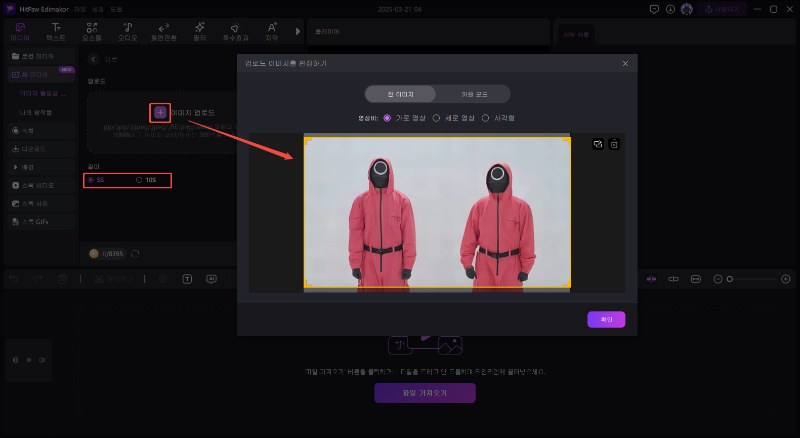Open the Subtitles tab with A icon
Image resolution: width=800 pixels, height=438 pixels.
click(x=272, y=32)
